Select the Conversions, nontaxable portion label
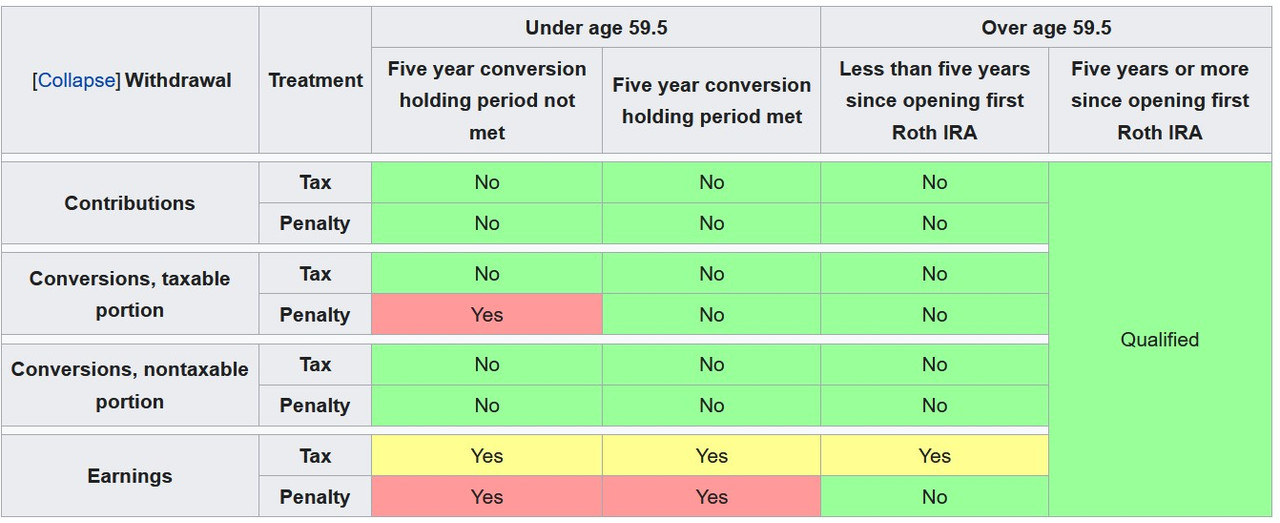The image size is (1280, 523). [x=130, y=385]
